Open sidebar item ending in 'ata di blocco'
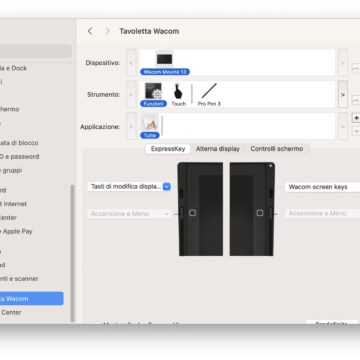 coord(19,143)
